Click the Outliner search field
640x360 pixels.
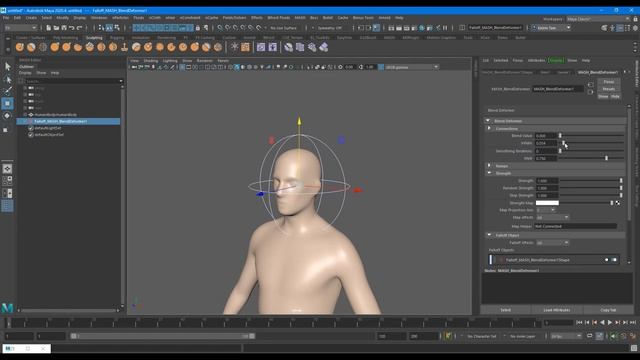coord(72,81)
